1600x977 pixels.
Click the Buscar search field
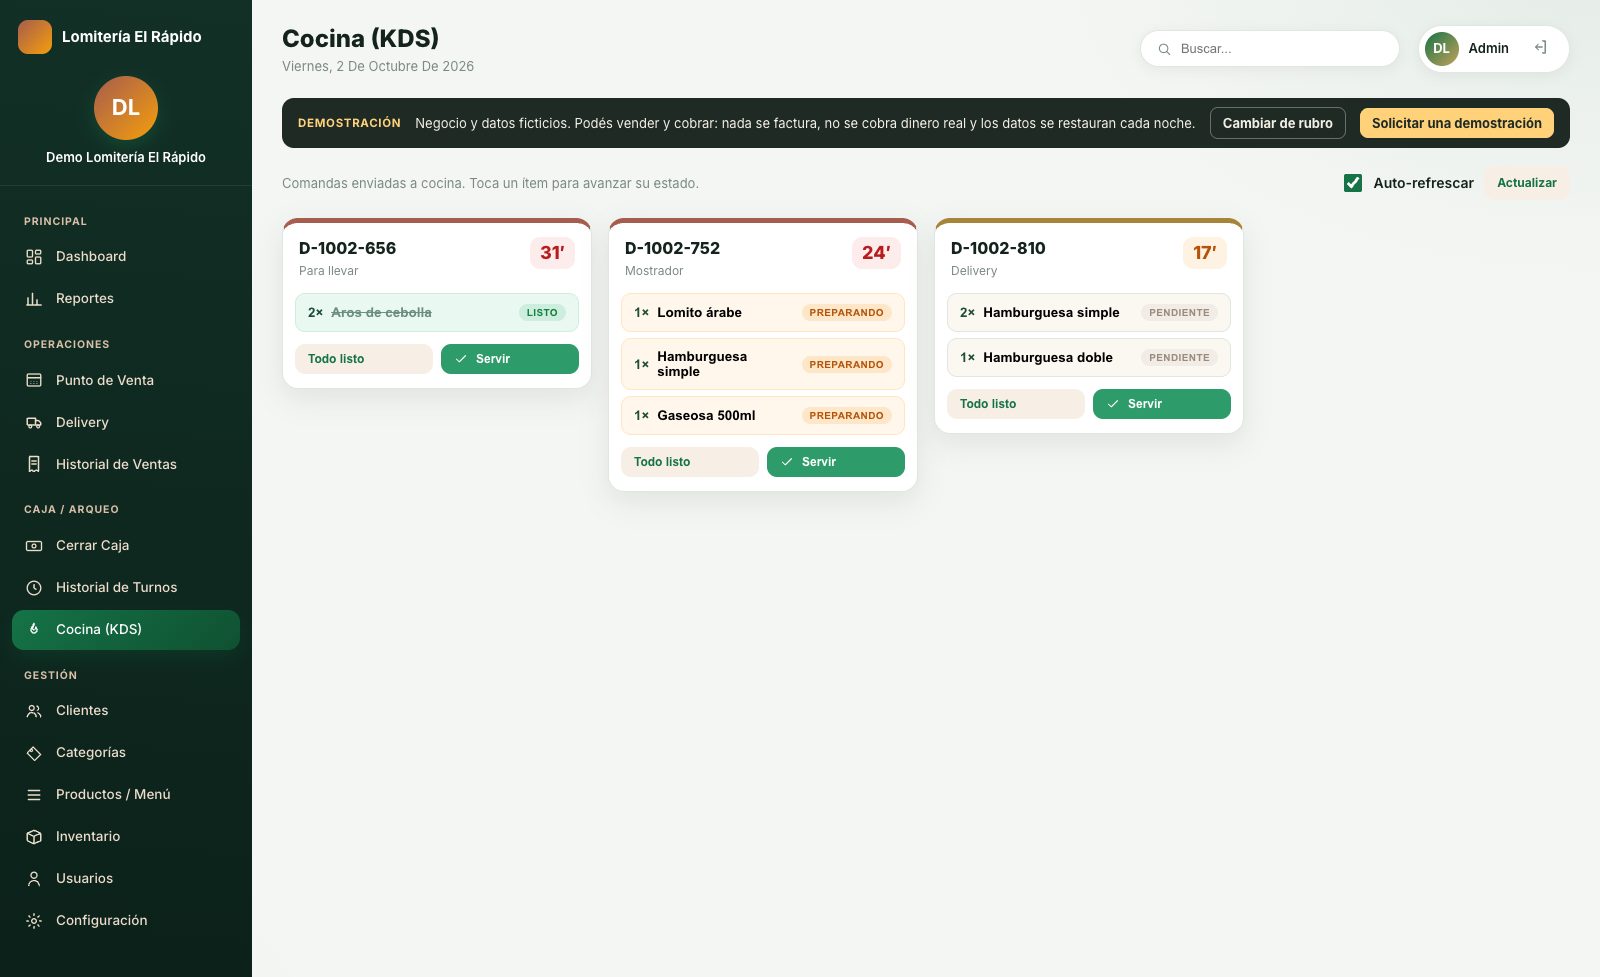1270,49
